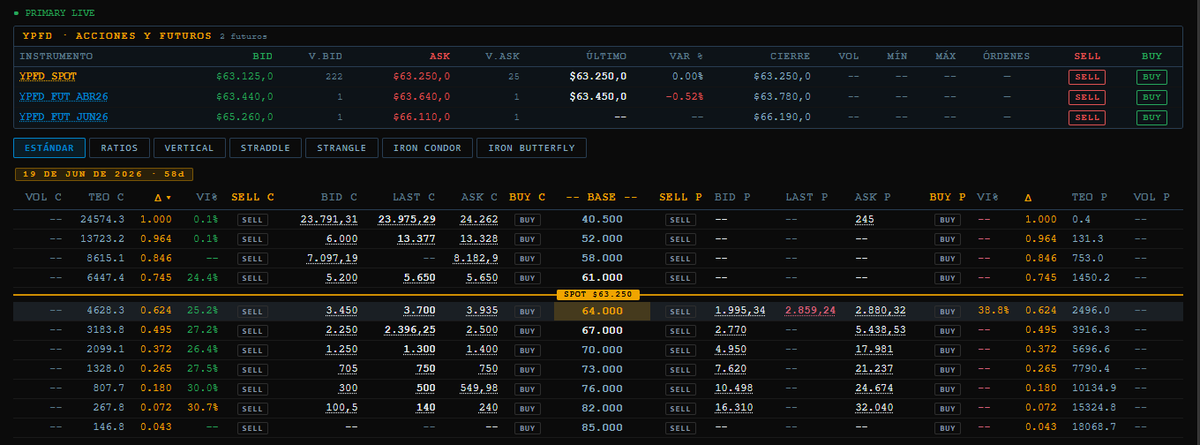Sell the call at 82.000 strike
The image size is (1200, 445).
253,407
